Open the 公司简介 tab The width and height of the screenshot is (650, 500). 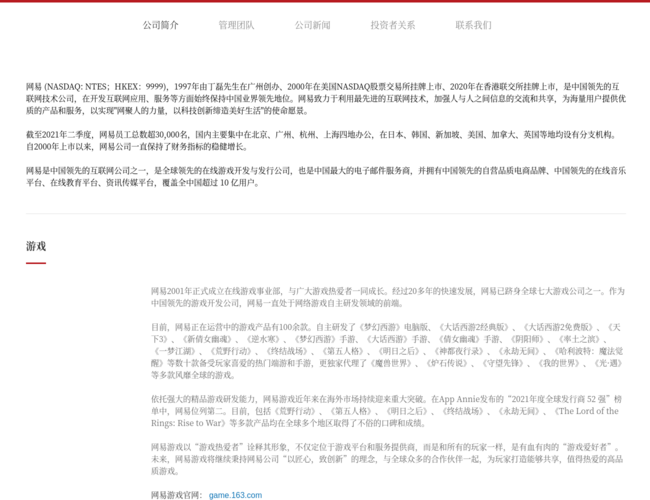click(160, 25)
